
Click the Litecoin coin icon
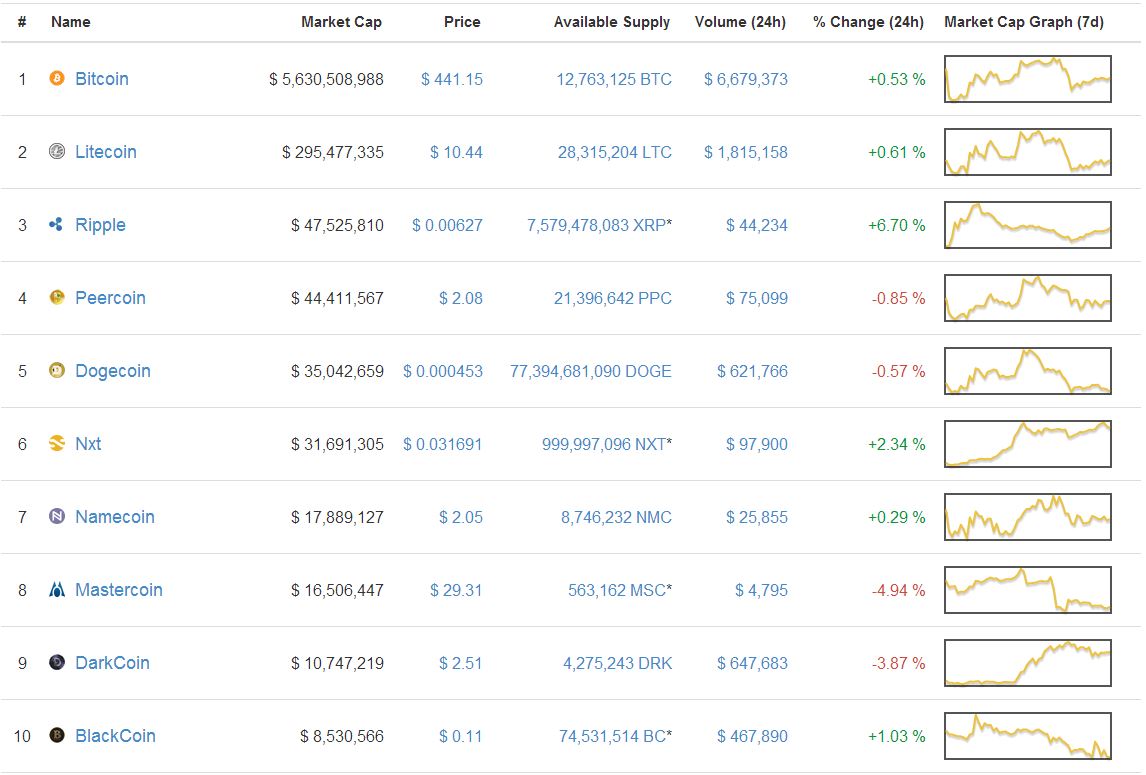57,151
